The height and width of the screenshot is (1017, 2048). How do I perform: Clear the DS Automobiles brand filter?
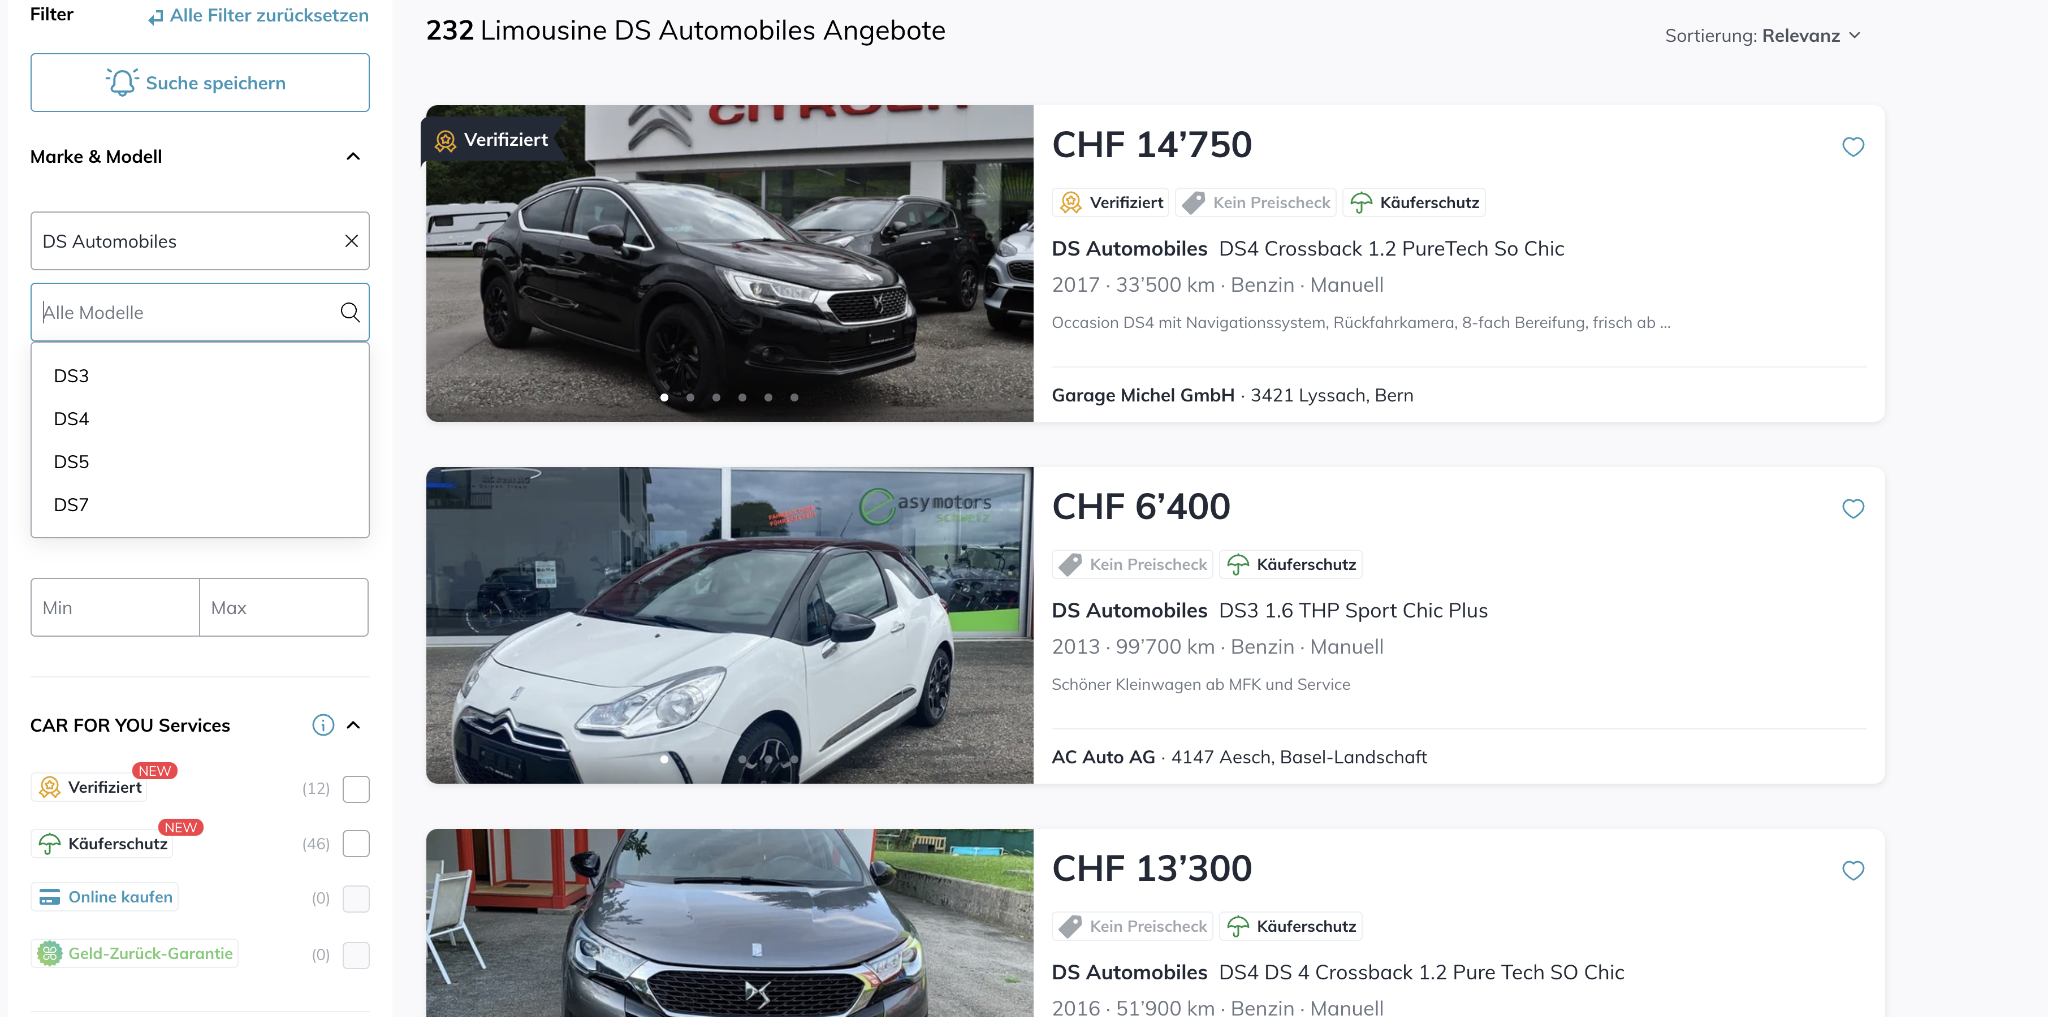coord(351,241)
